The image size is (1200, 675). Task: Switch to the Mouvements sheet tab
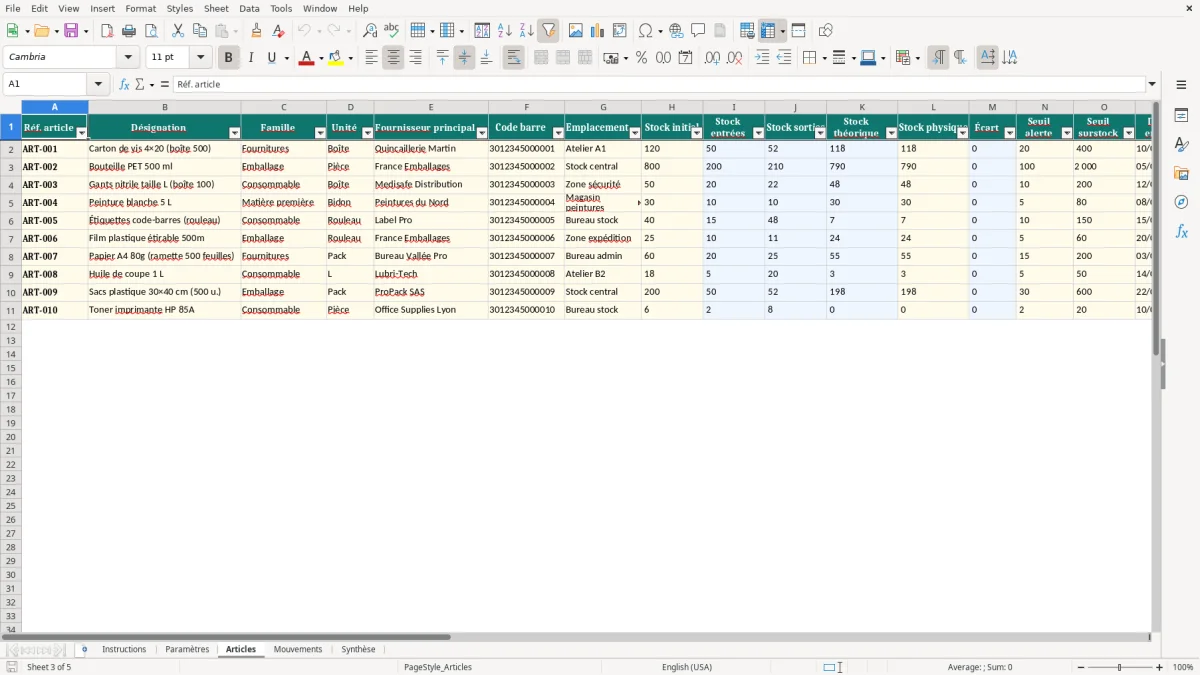click(298, 649)
